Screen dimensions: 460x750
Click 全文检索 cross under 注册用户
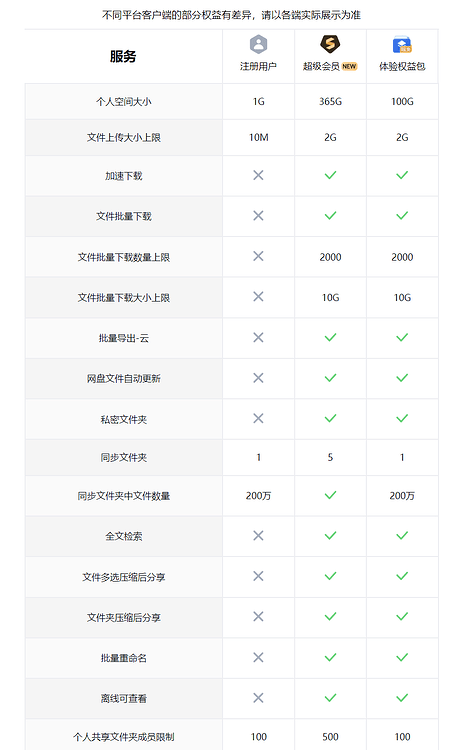[258, 535]
